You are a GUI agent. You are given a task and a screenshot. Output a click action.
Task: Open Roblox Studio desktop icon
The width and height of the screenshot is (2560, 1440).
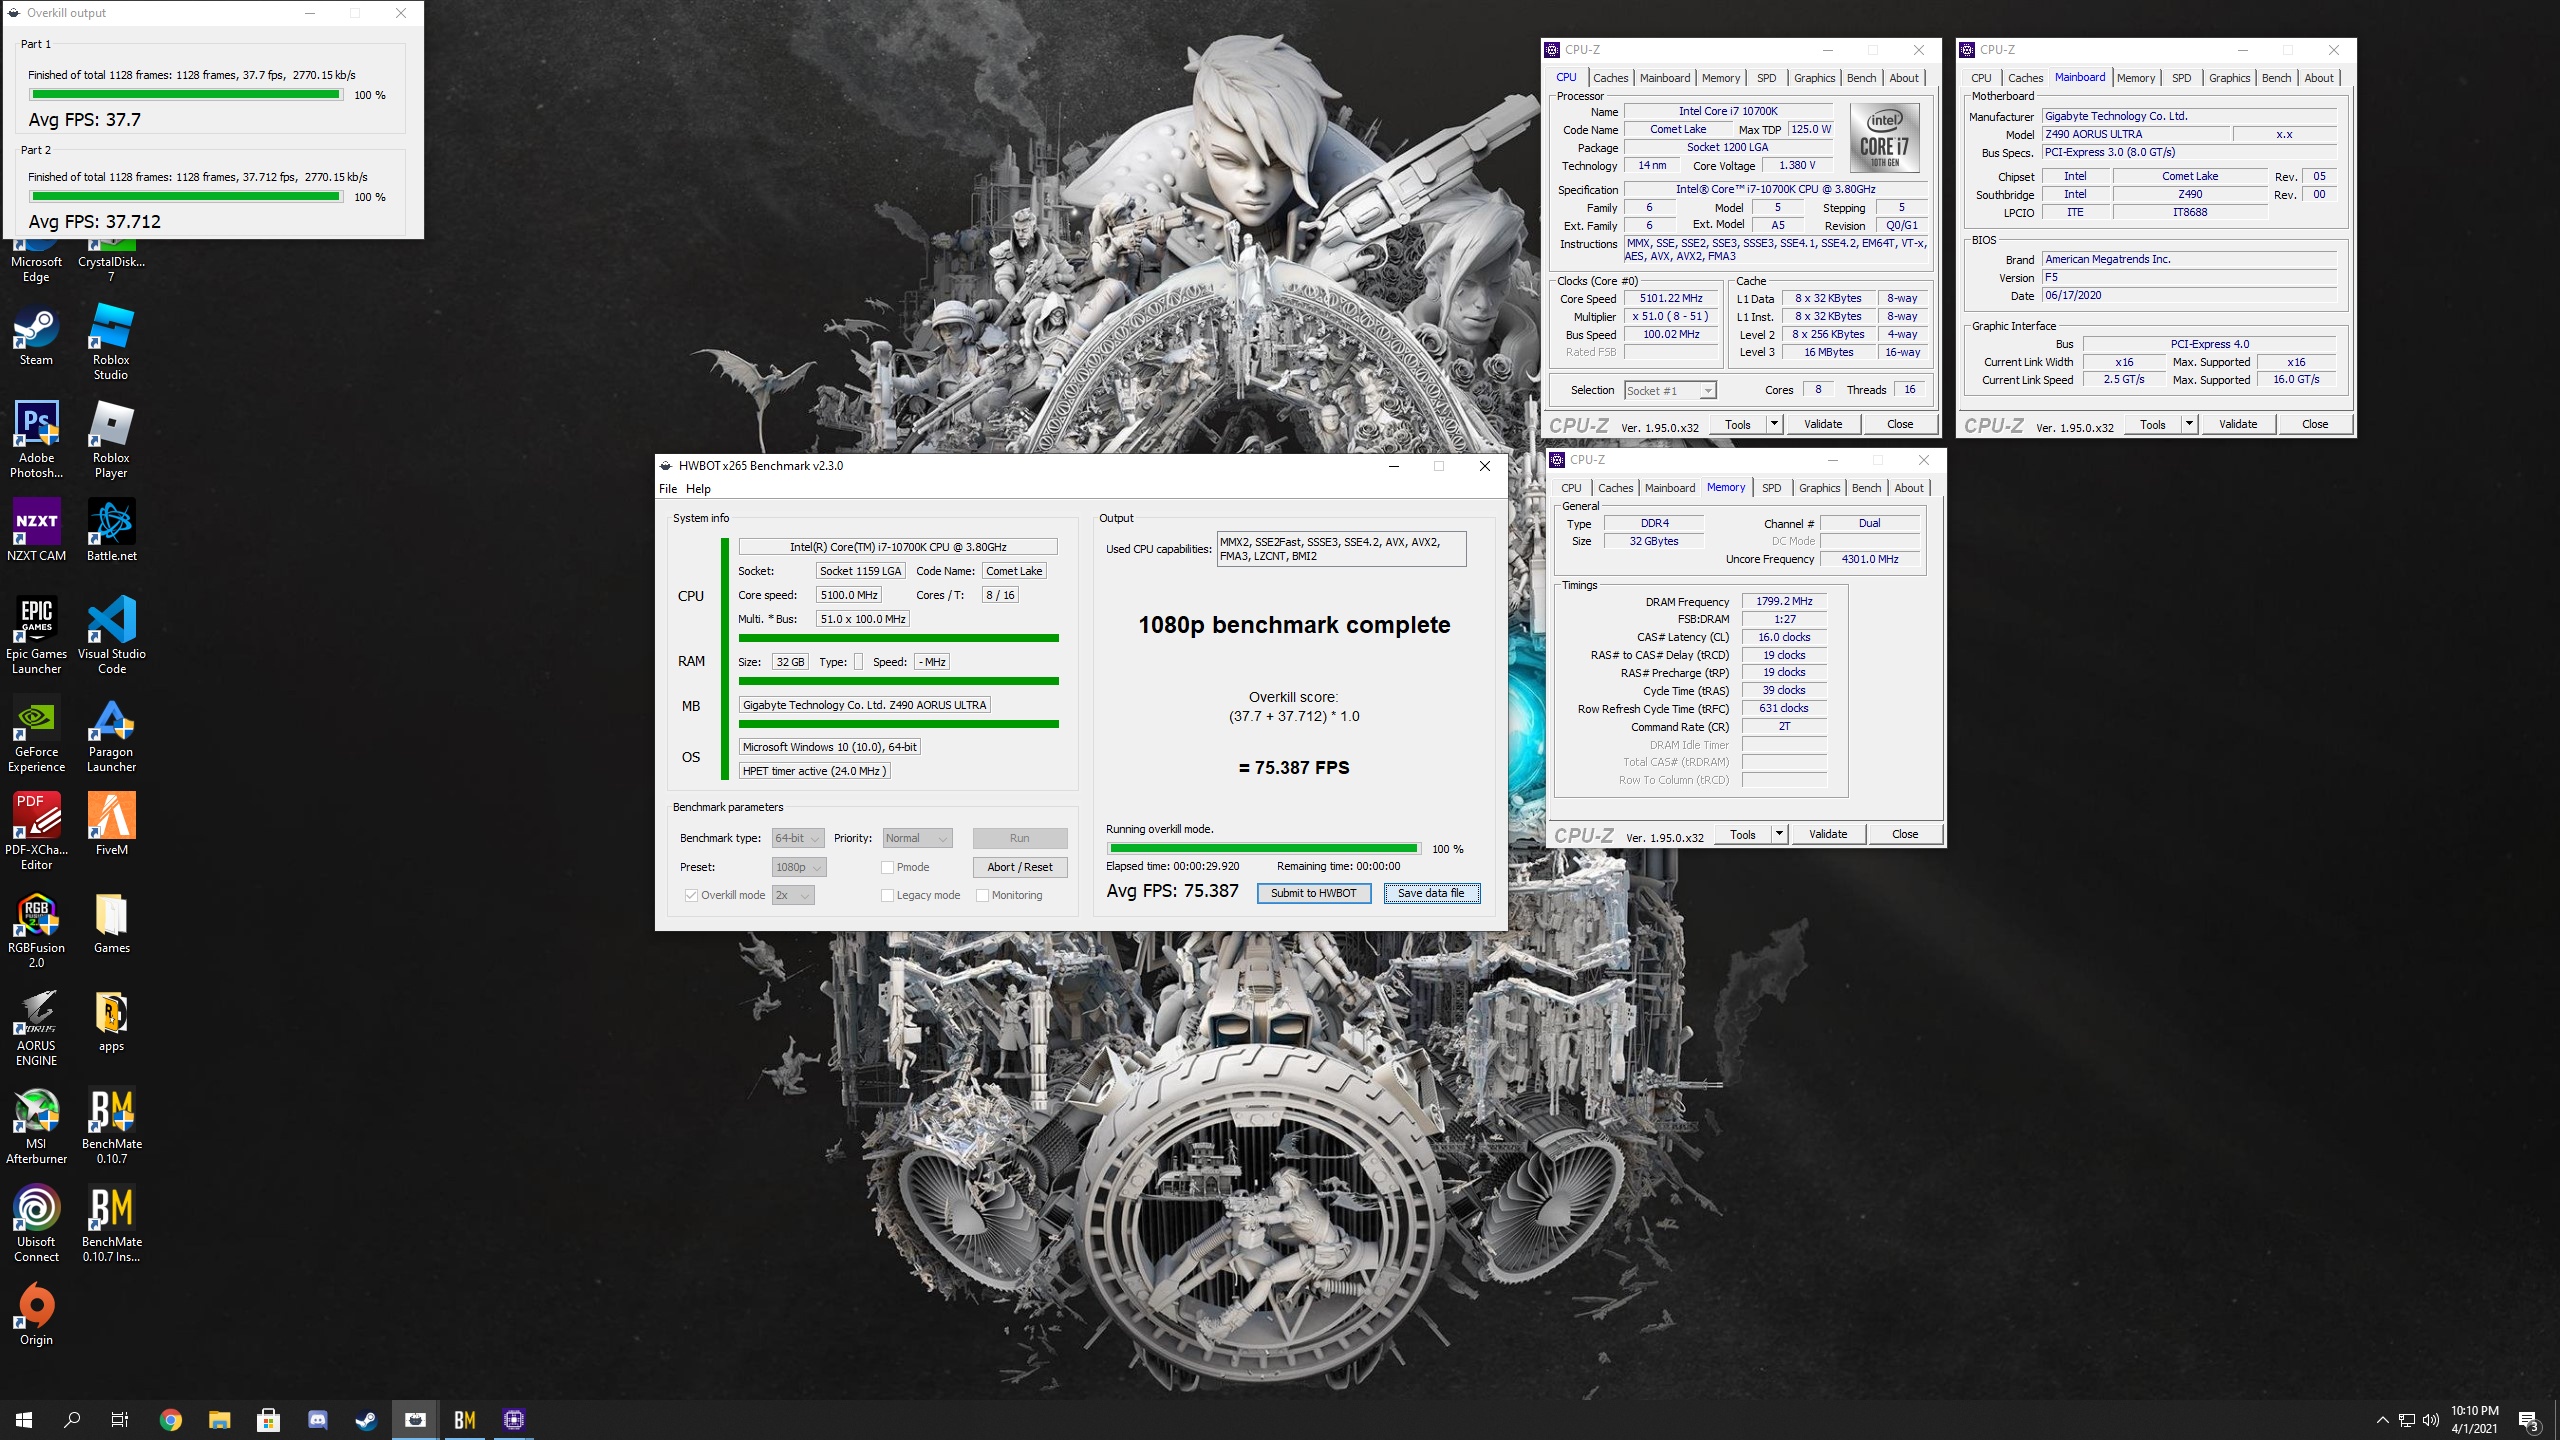pos(111,343)
